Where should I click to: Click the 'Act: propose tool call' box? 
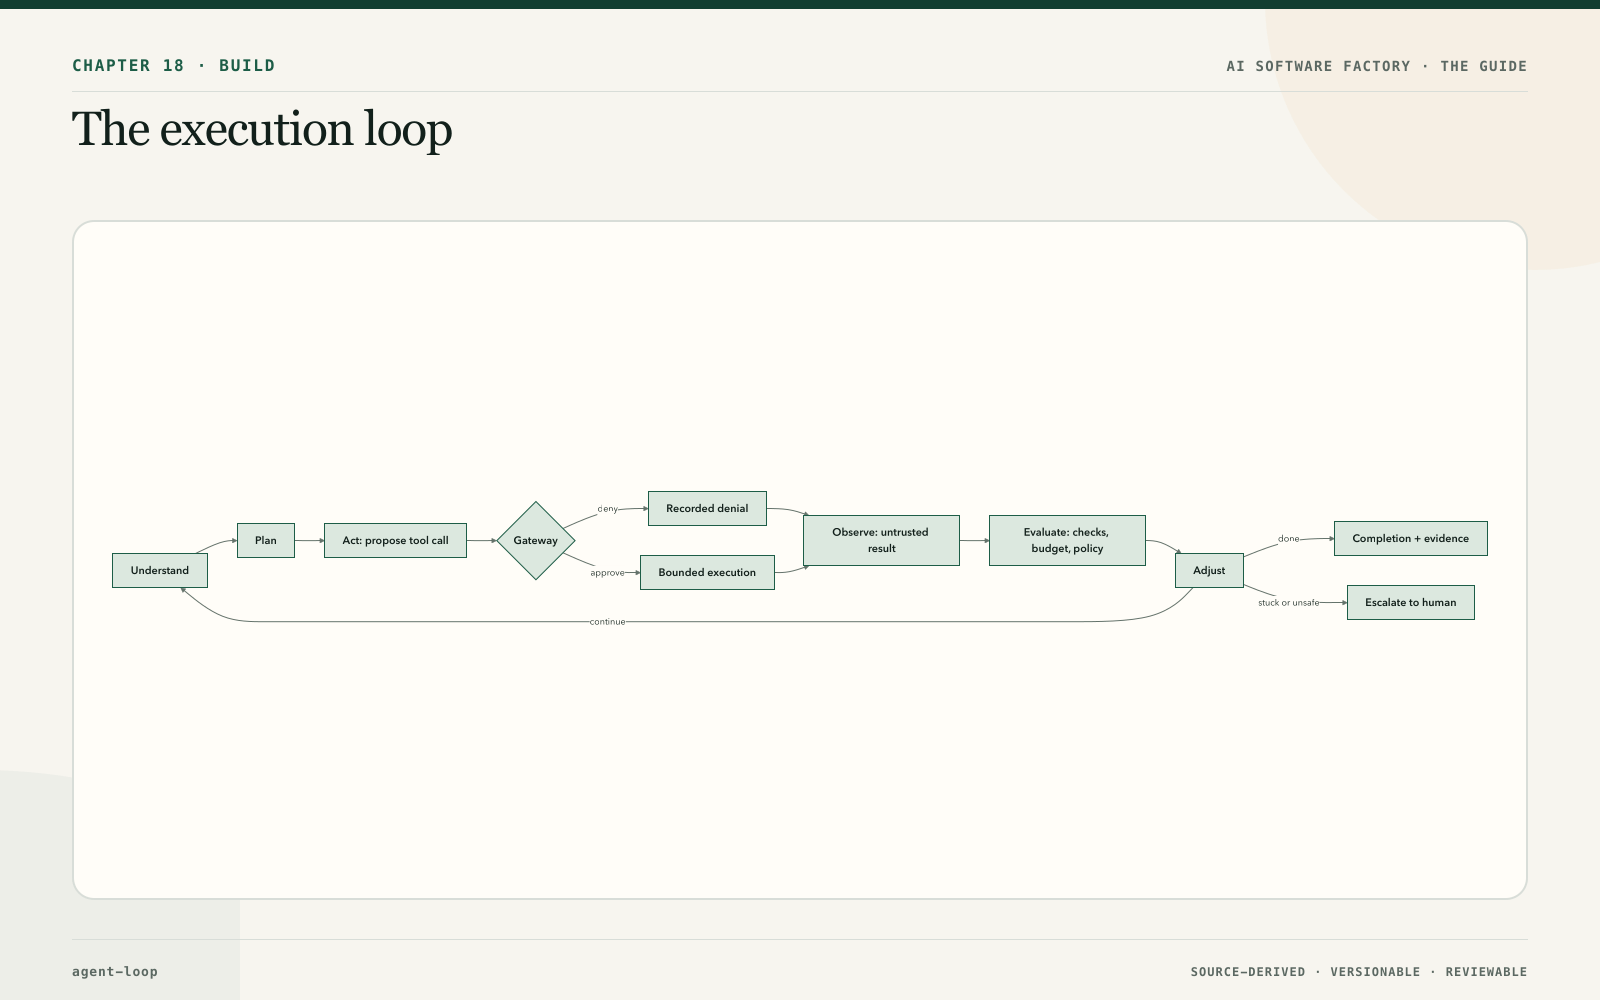(x=395, y=540)
